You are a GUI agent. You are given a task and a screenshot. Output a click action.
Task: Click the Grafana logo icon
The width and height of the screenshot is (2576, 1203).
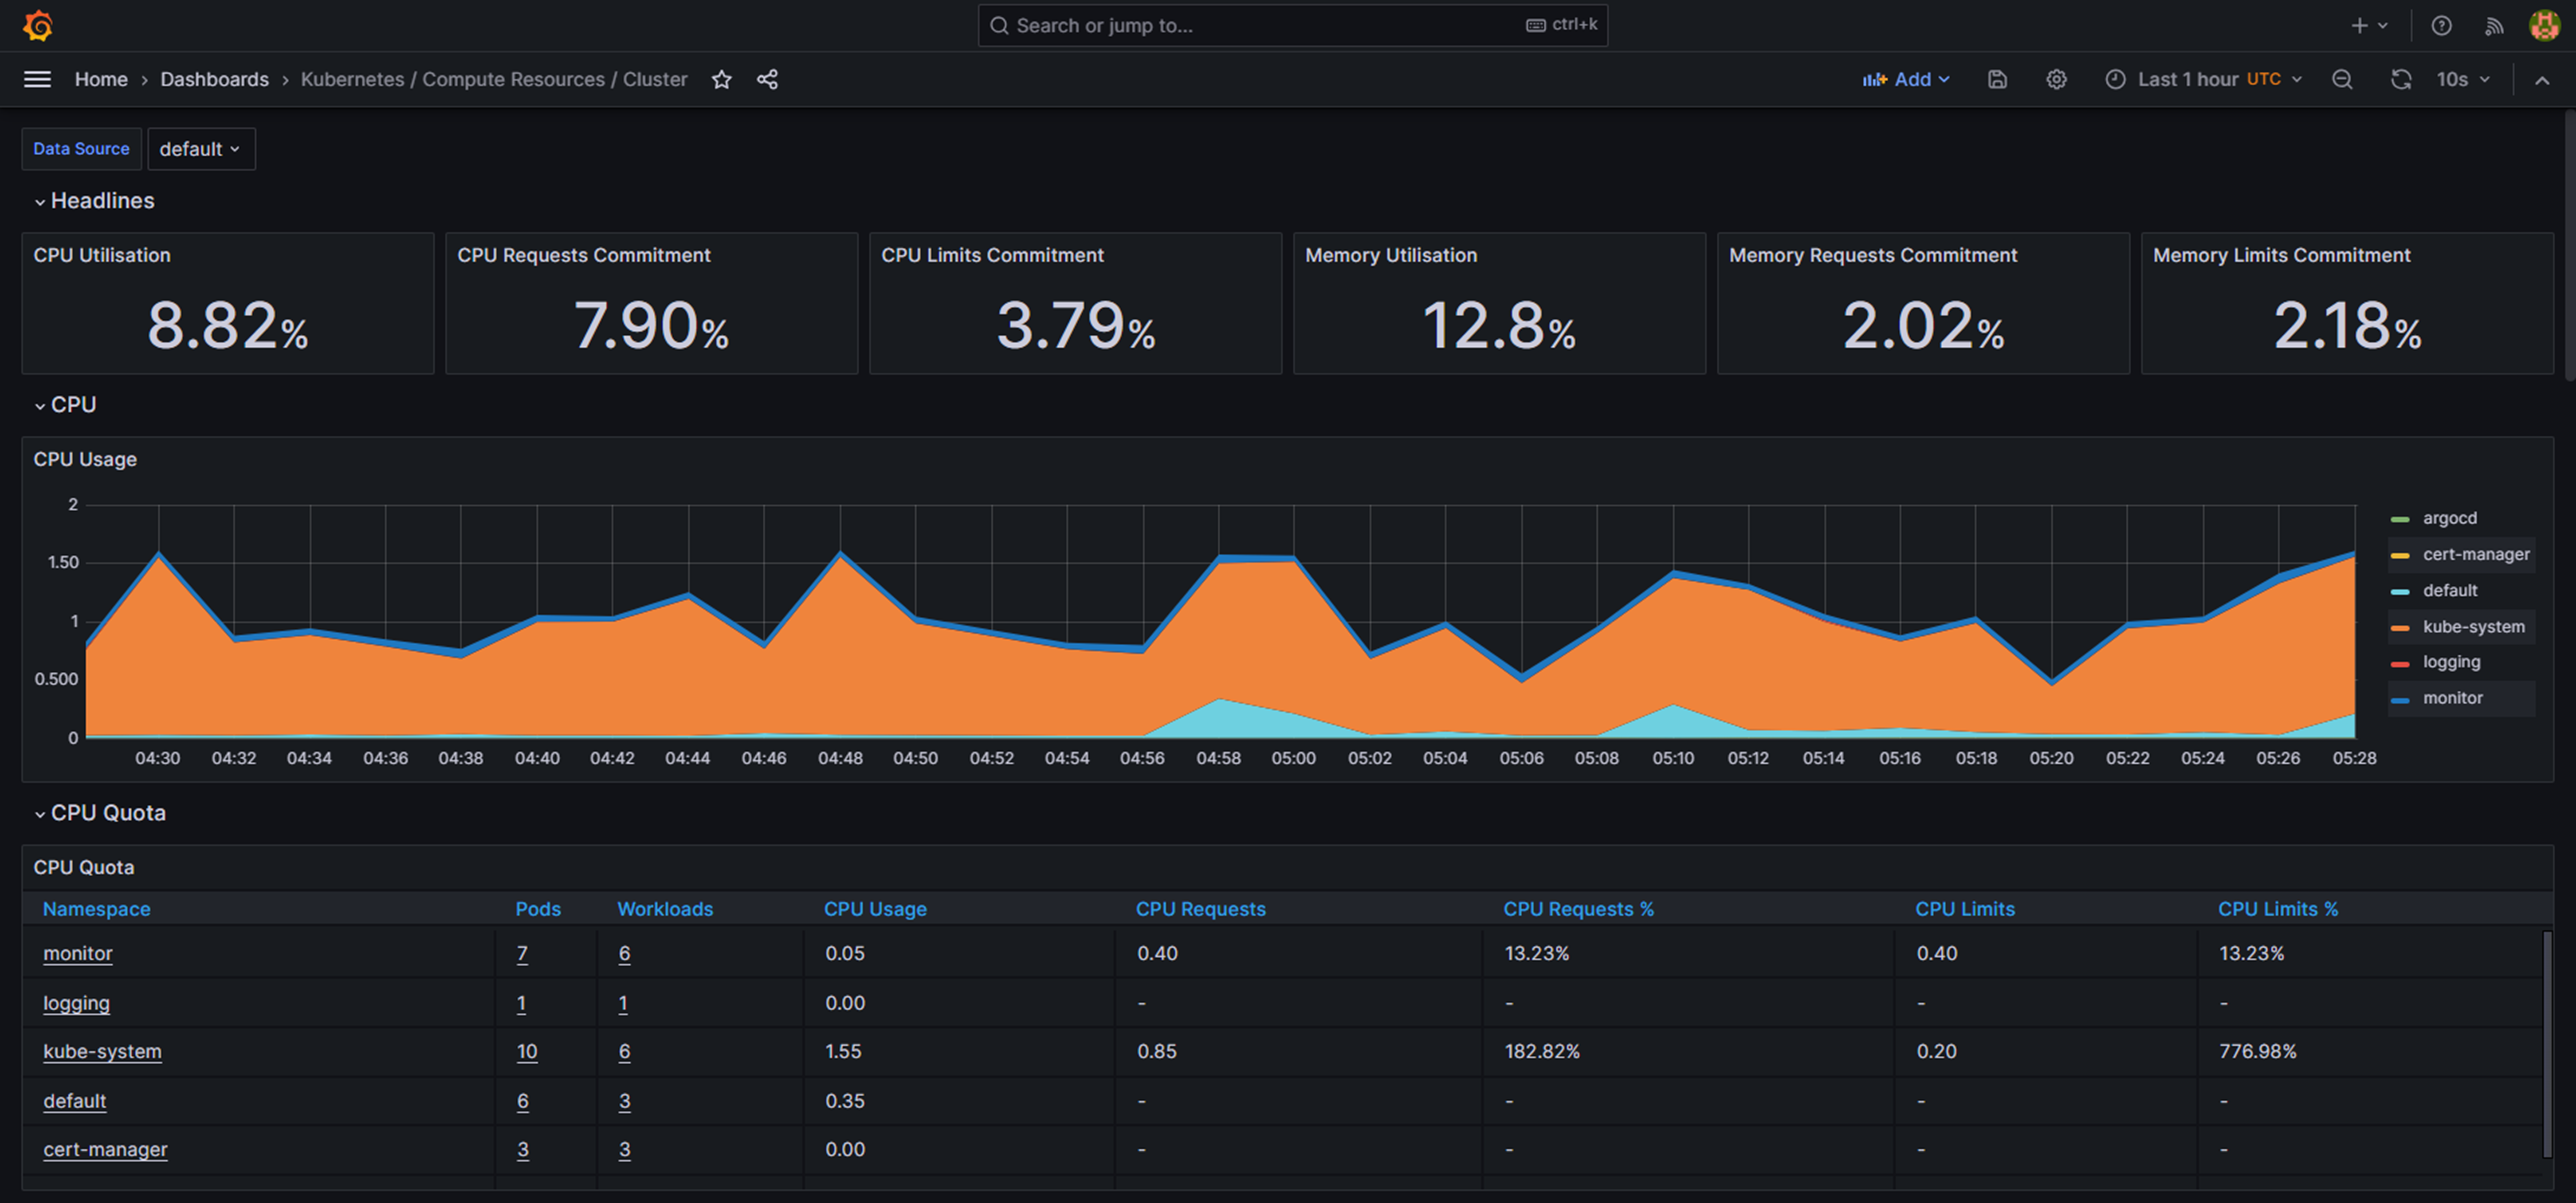38,26
